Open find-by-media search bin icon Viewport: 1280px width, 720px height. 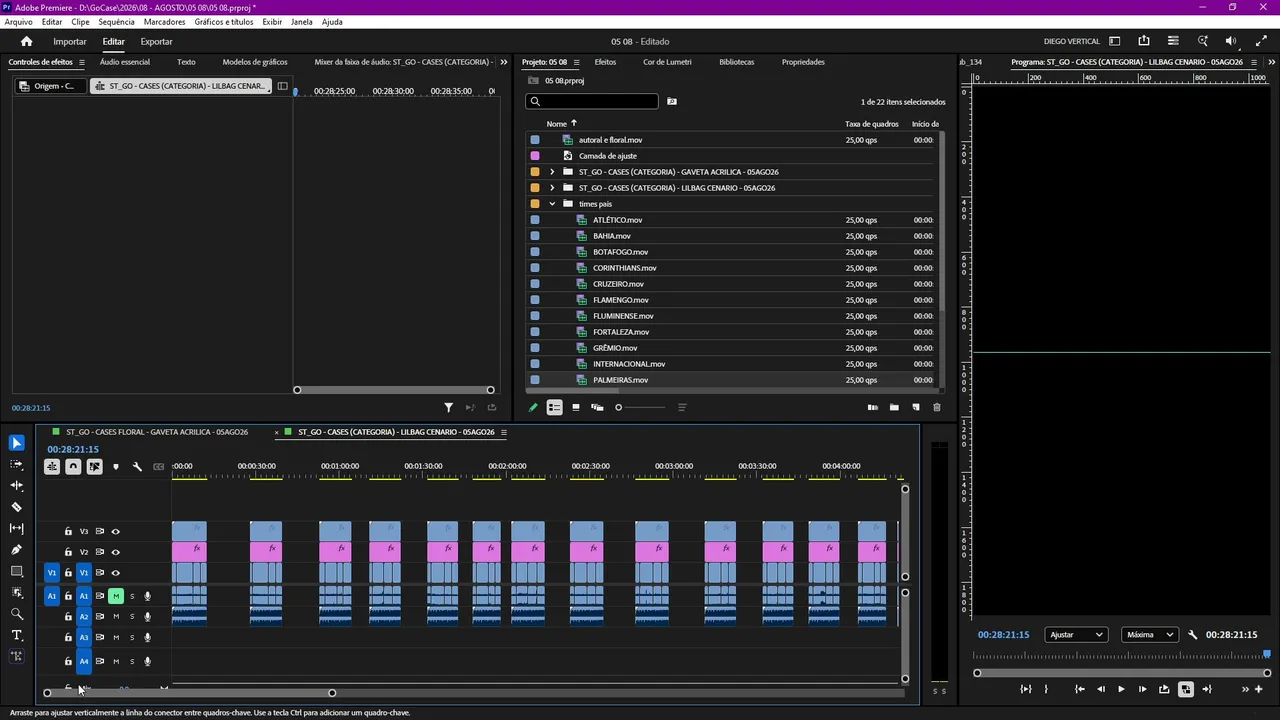click(672, 101)
